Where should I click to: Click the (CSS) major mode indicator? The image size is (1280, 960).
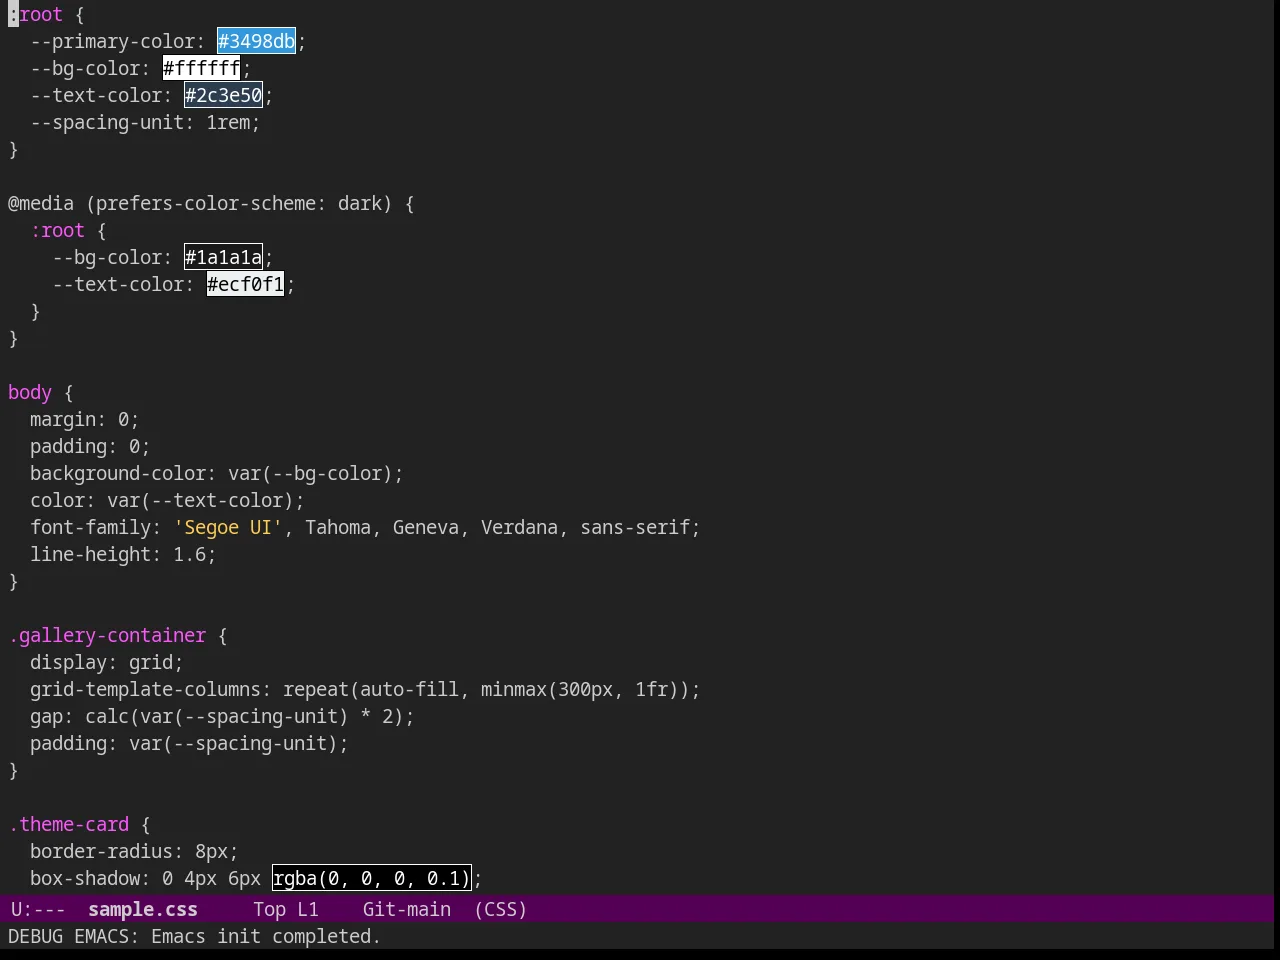coord(500,909)
